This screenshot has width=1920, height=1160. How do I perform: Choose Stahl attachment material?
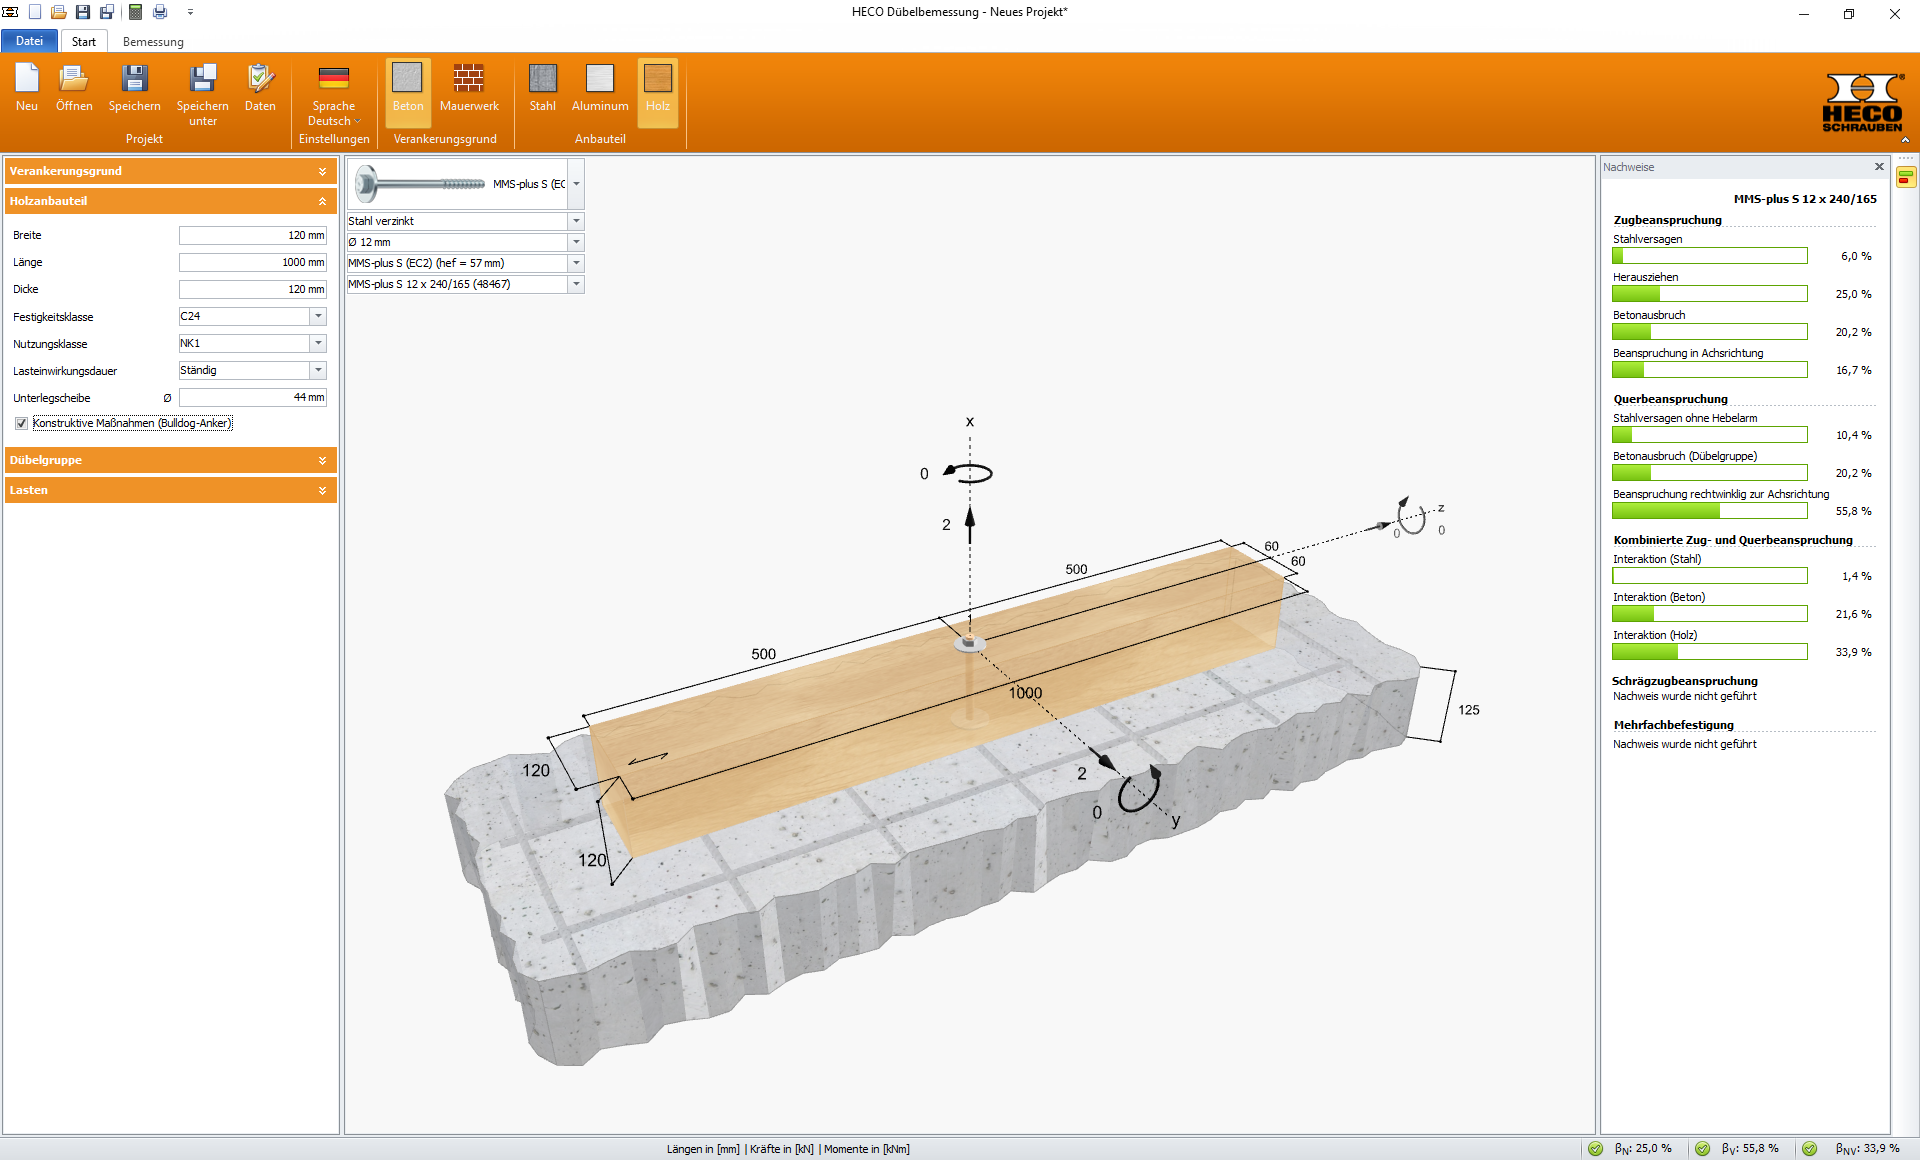pyautogui.click(x=543, y=88)
